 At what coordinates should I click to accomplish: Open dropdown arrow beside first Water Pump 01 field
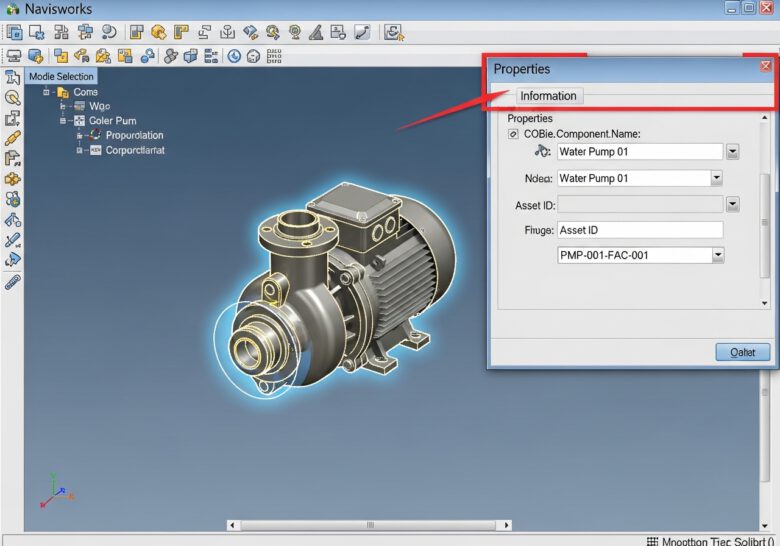[x=732, y=152]
